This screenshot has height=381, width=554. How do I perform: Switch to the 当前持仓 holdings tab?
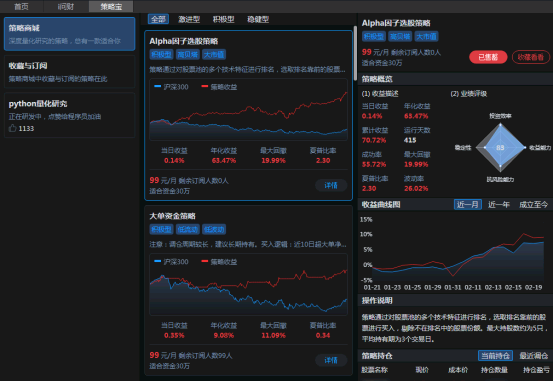click(x=495, y=356)
